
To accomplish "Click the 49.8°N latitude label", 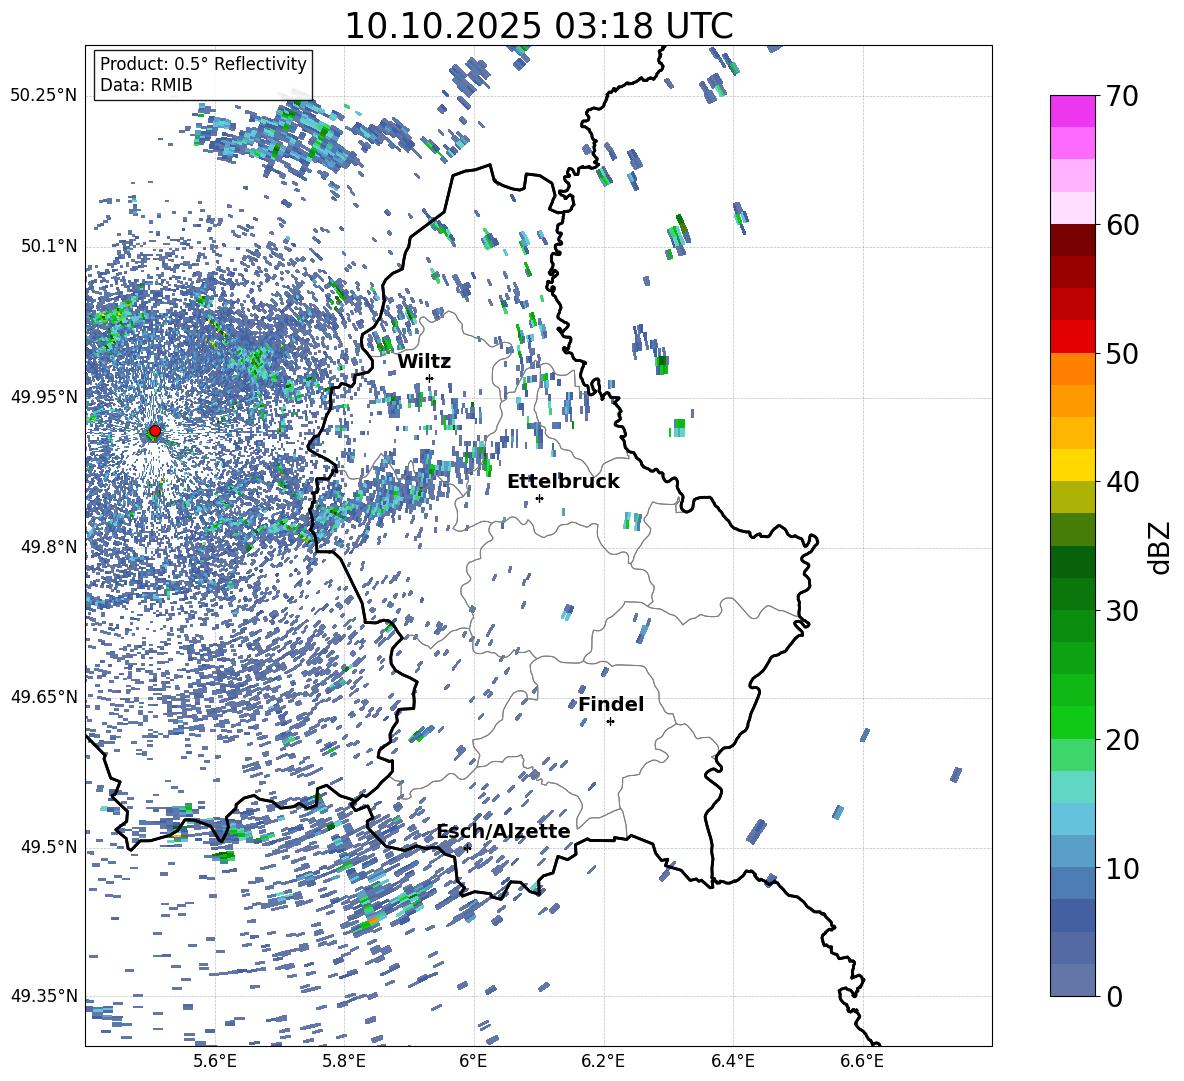I will [48, 547].
